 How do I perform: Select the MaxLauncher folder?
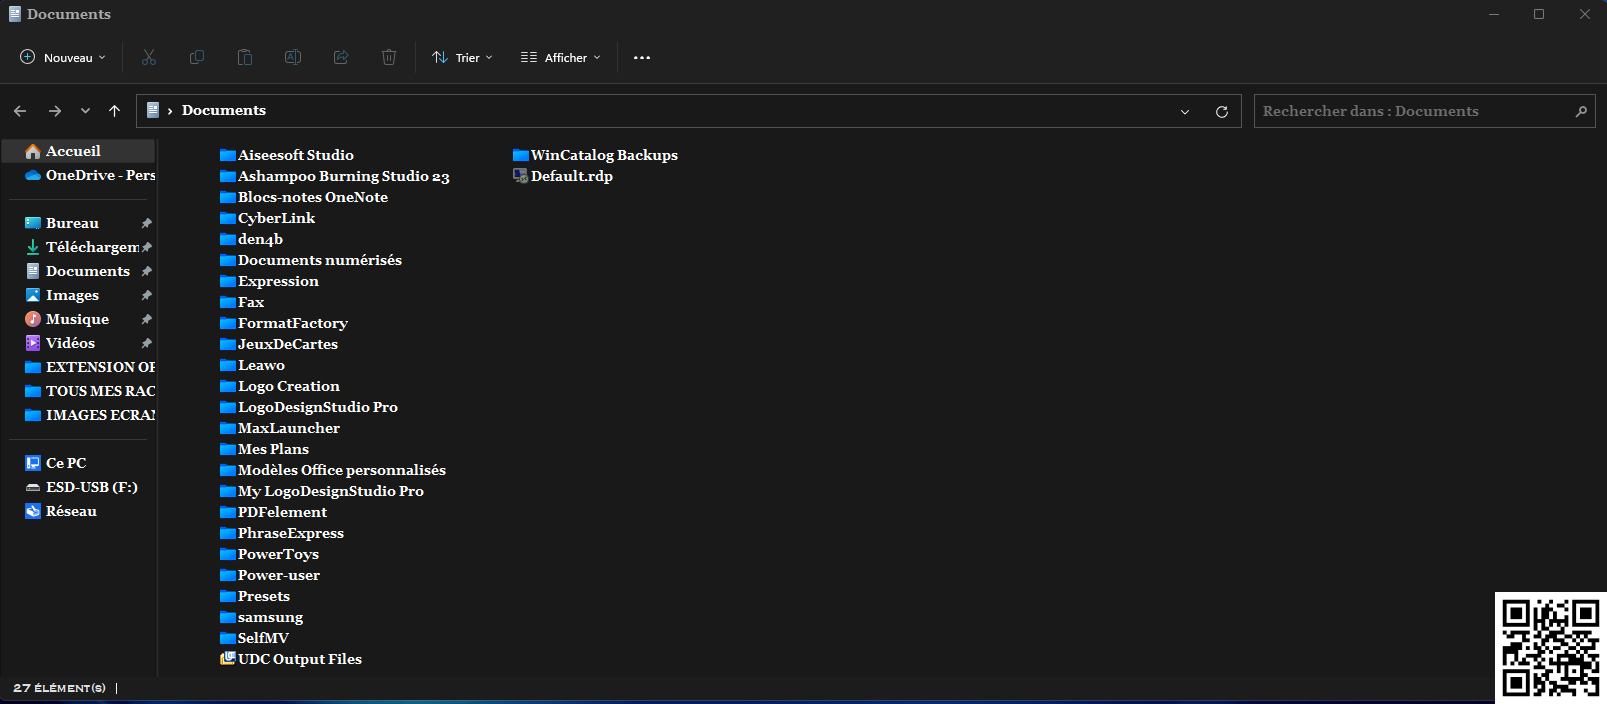(280, 428)
